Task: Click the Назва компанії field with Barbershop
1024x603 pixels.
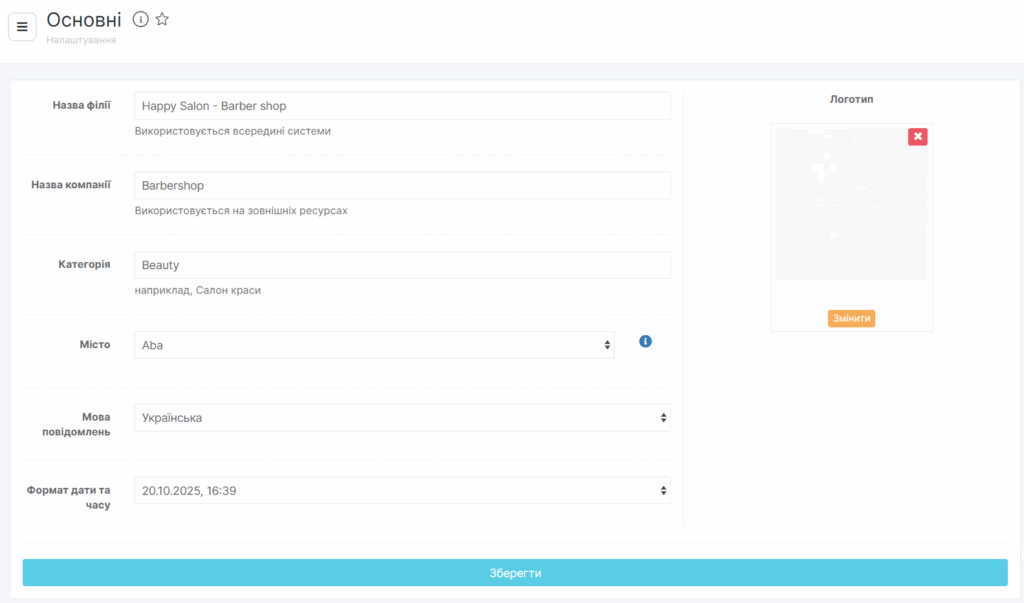Action: pos(402,186)
